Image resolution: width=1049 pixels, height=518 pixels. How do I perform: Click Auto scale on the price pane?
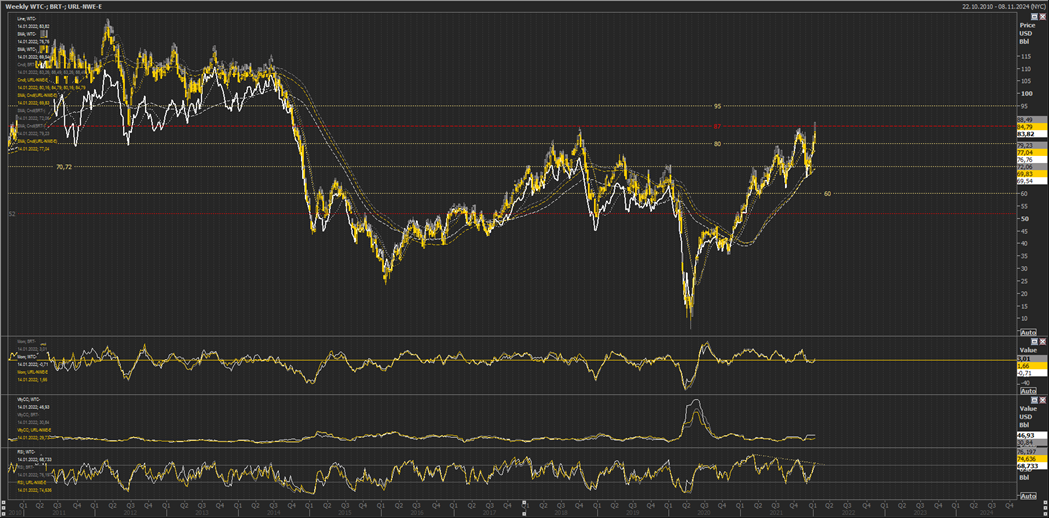coord(1028,333)
